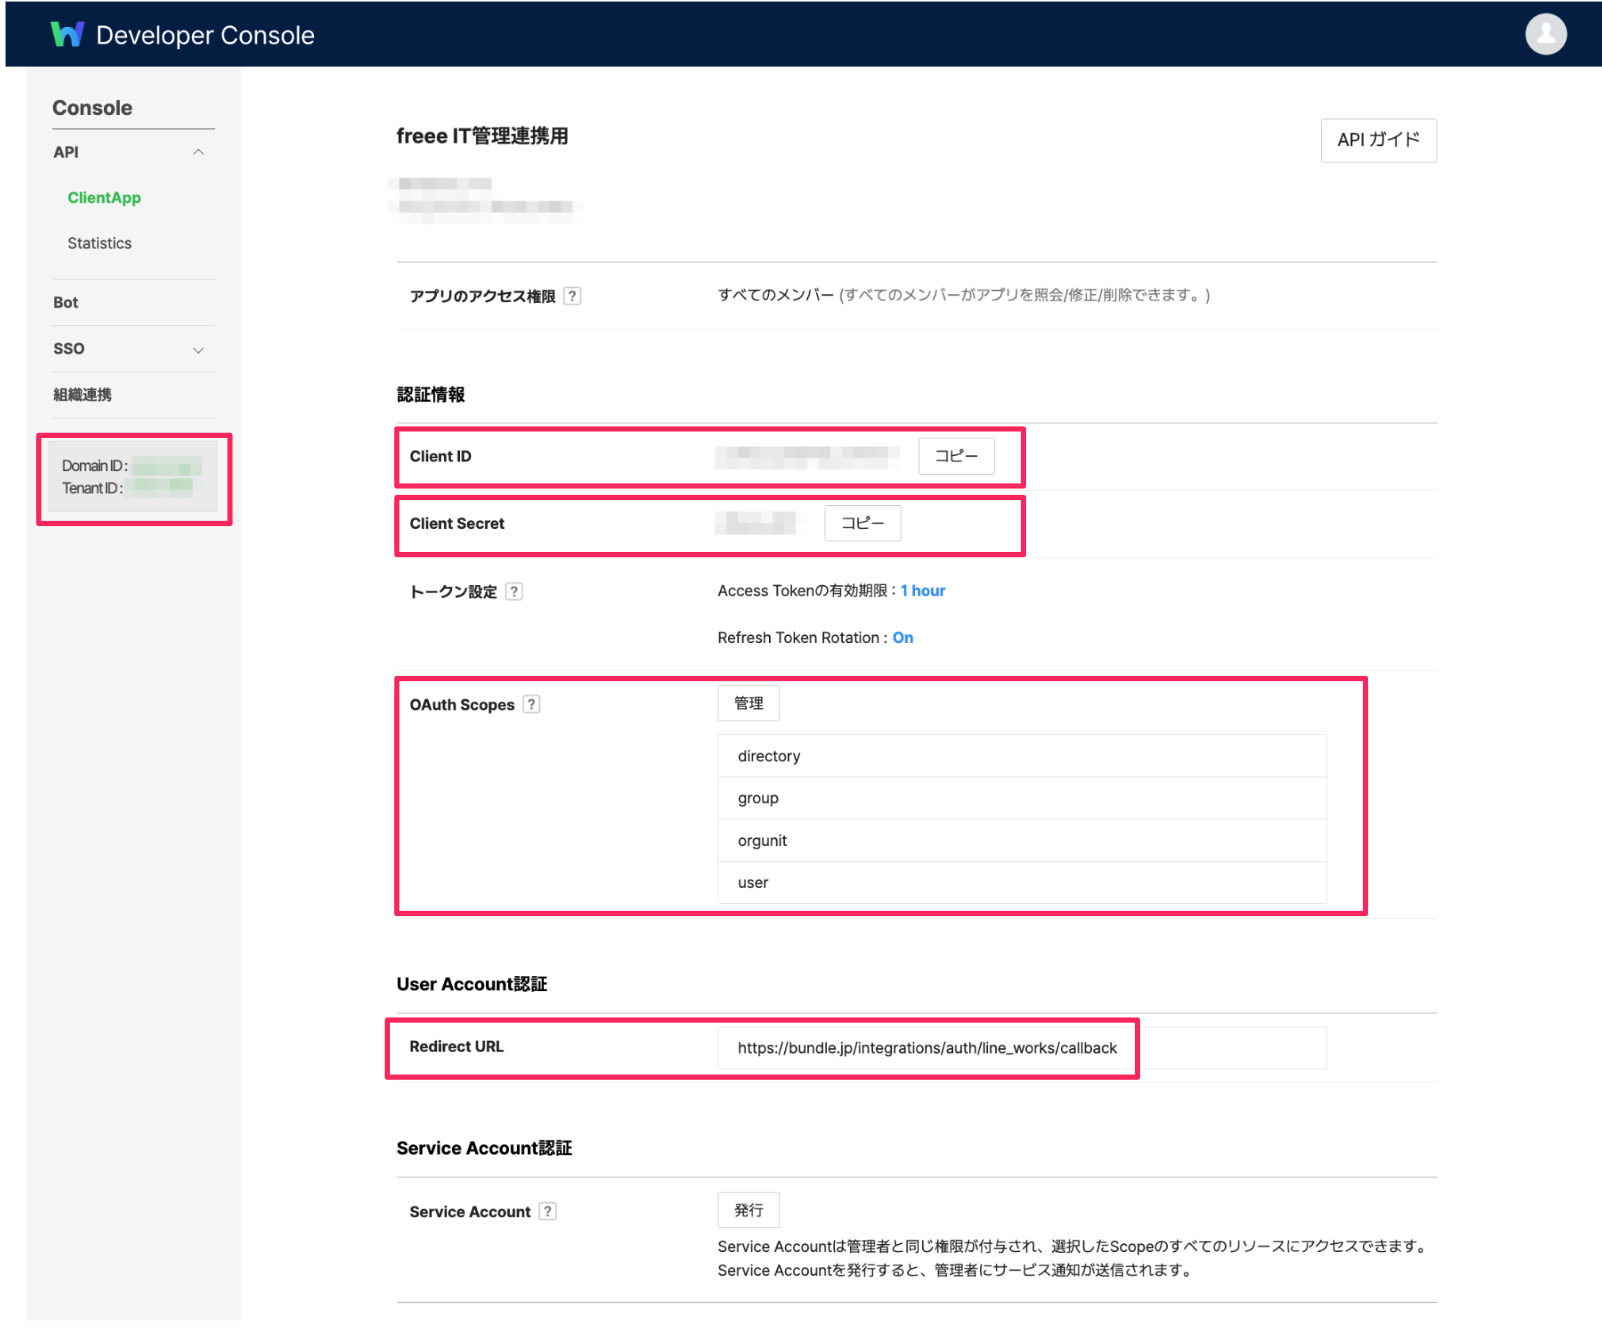Collapse the API section in sidebar

click(x=198, y=152)
